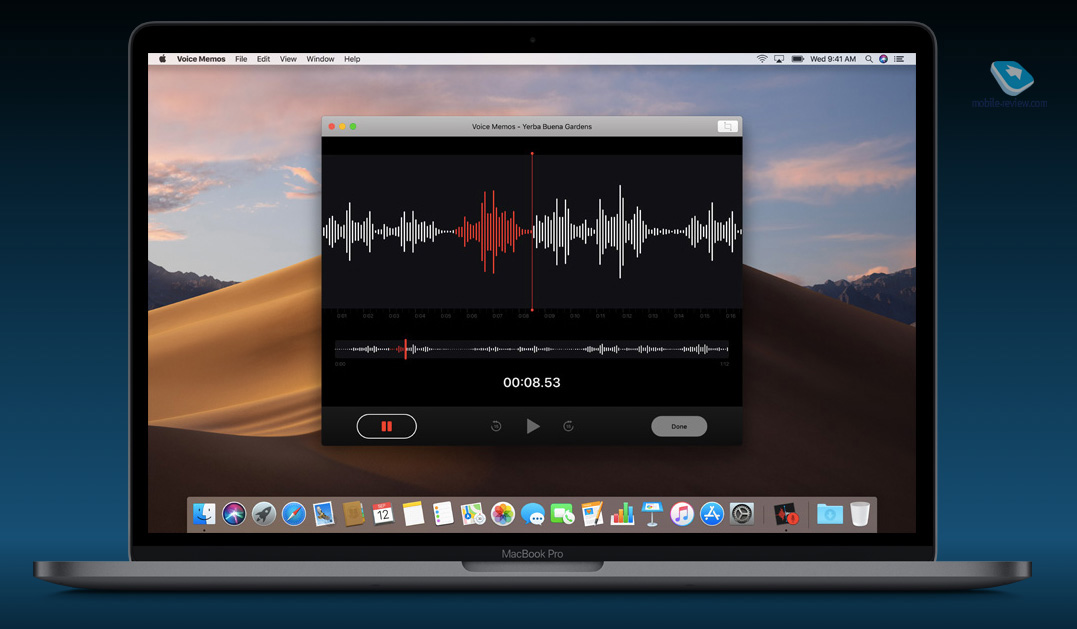This screenshot has height=629, width=1077.
Task: Click the Done button
Action: pos(679,426)
